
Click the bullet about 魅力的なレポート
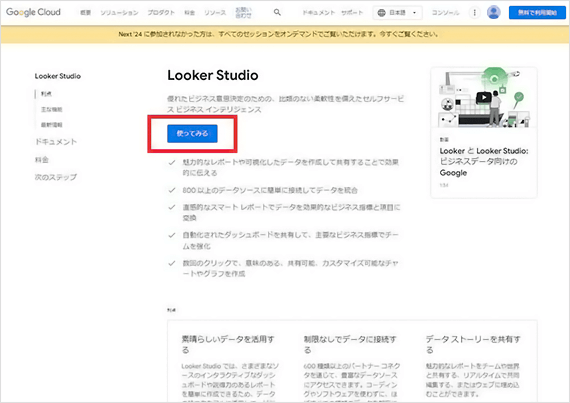pos(290,168)
